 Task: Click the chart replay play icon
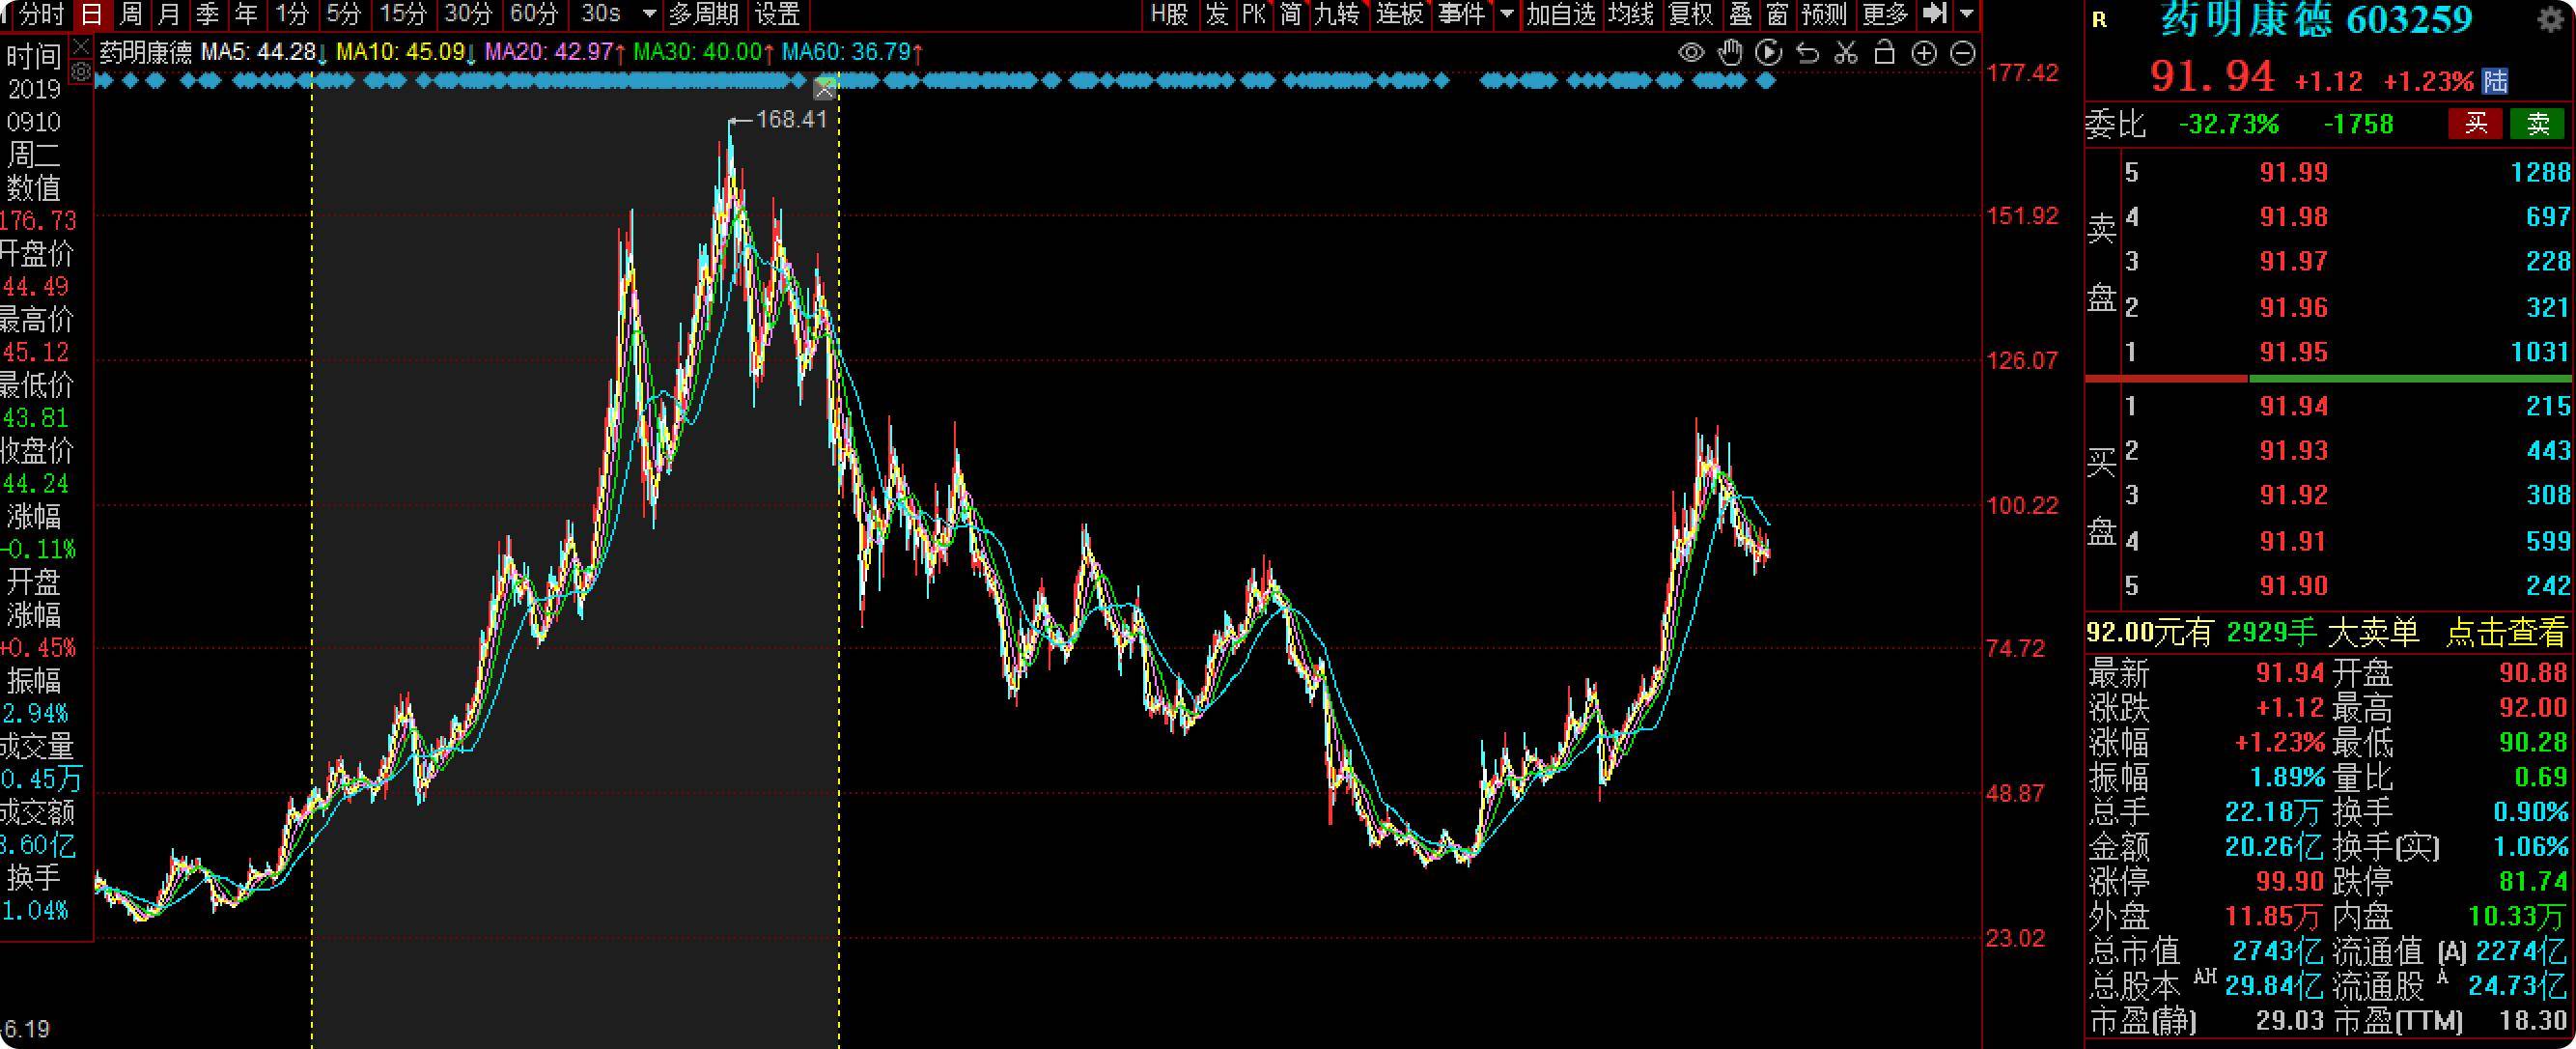click(1768, 53)
